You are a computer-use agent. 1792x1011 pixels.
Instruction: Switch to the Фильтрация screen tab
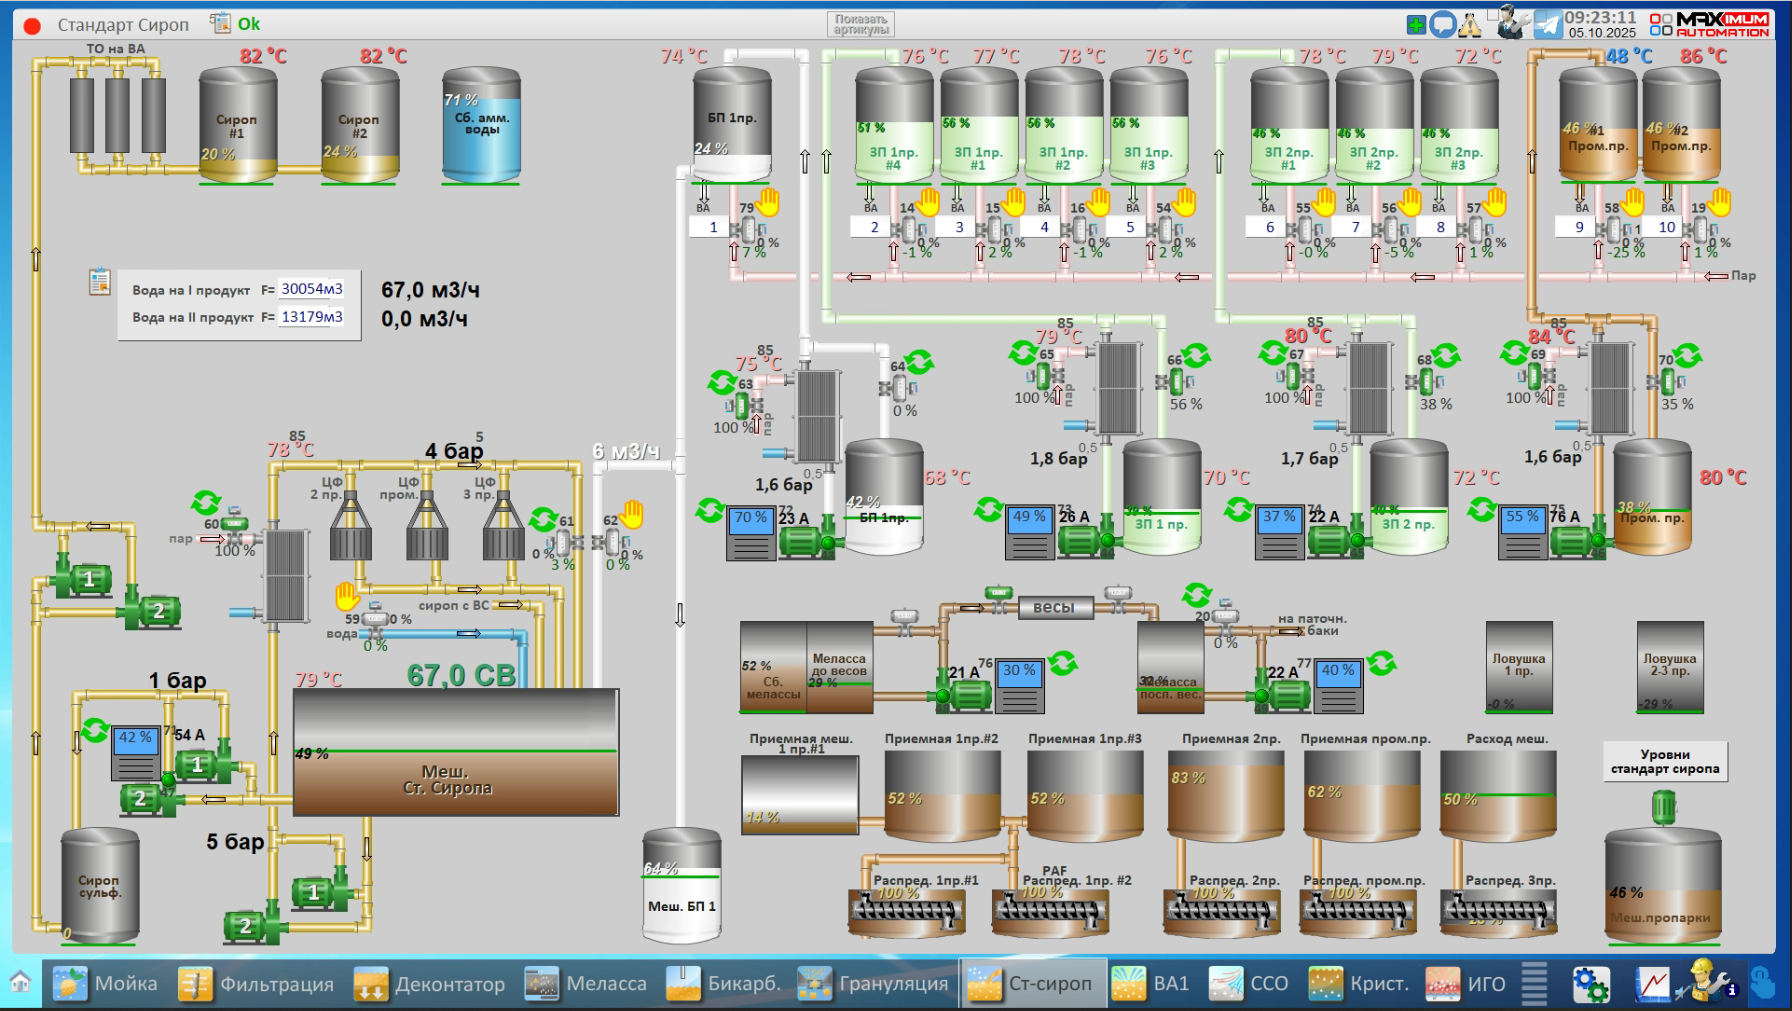(256, 984)
